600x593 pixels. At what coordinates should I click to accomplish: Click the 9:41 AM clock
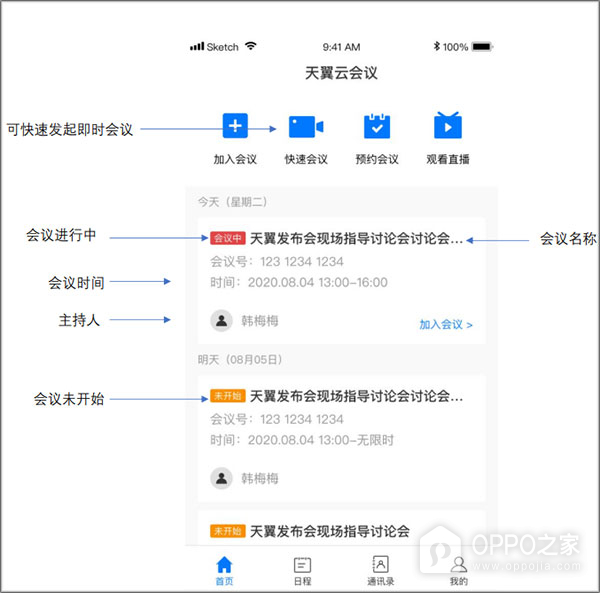(x=341, y=47)
